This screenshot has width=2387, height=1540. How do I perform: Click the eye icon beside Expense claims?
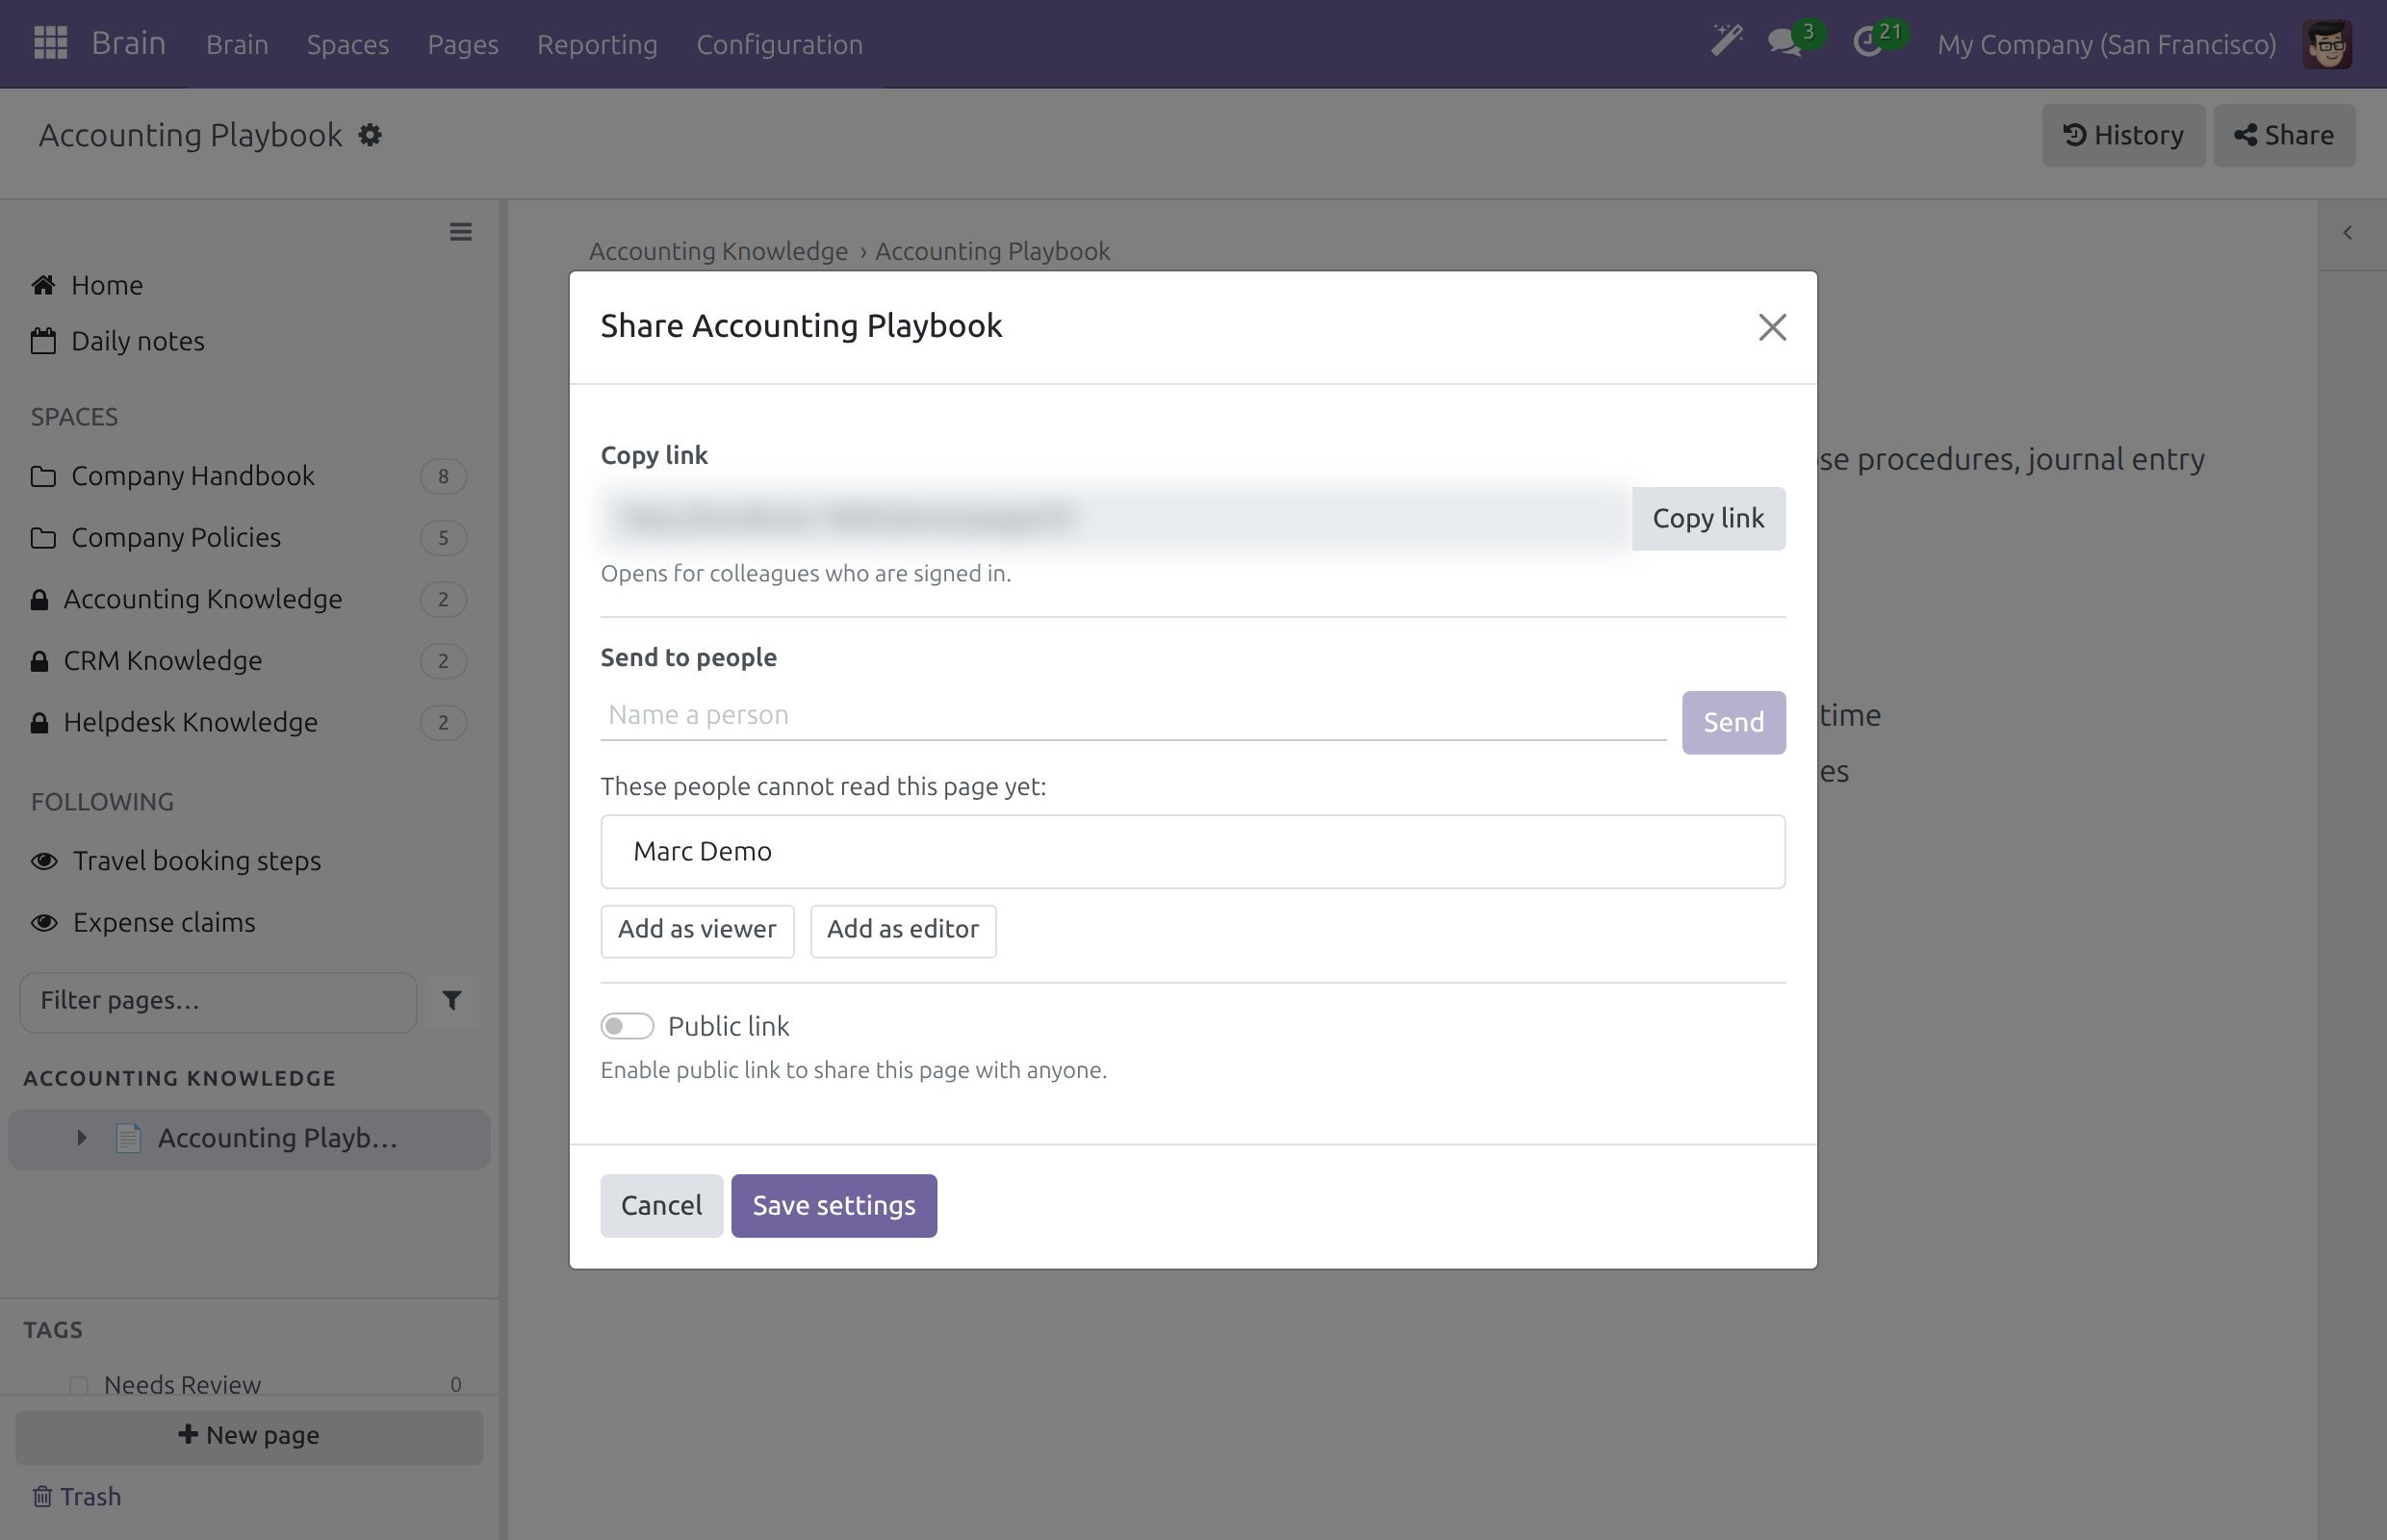(44, 922)
